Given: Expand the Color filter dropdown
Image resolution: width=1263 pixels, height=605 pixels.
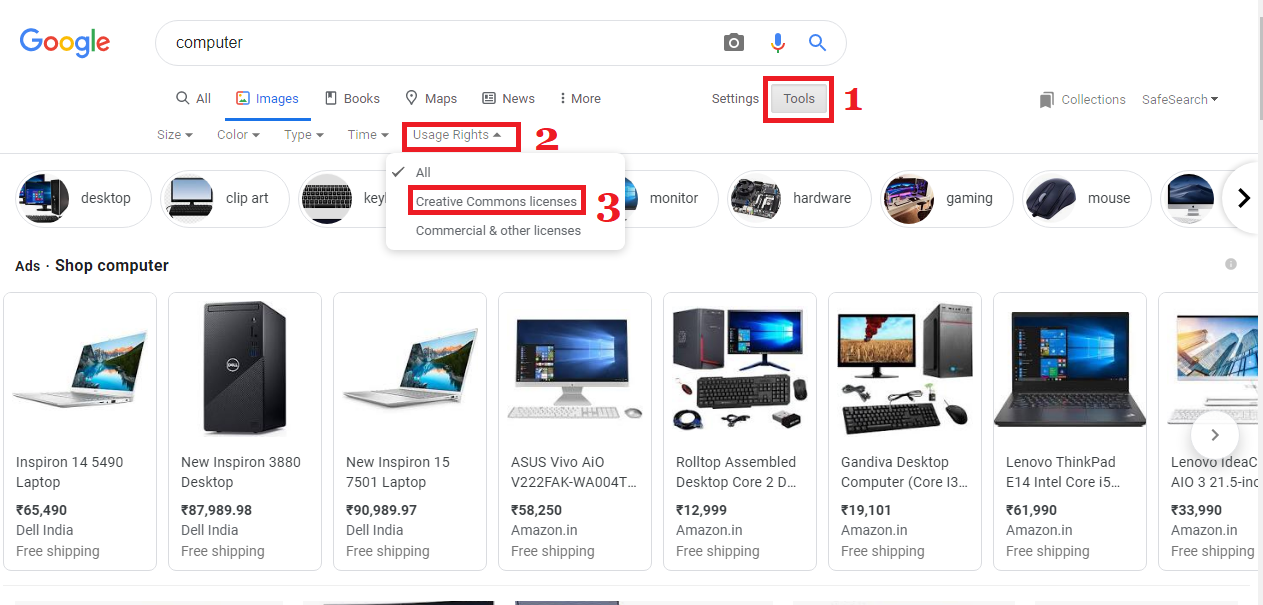Looking at the screenshot, I should [238, 135].
